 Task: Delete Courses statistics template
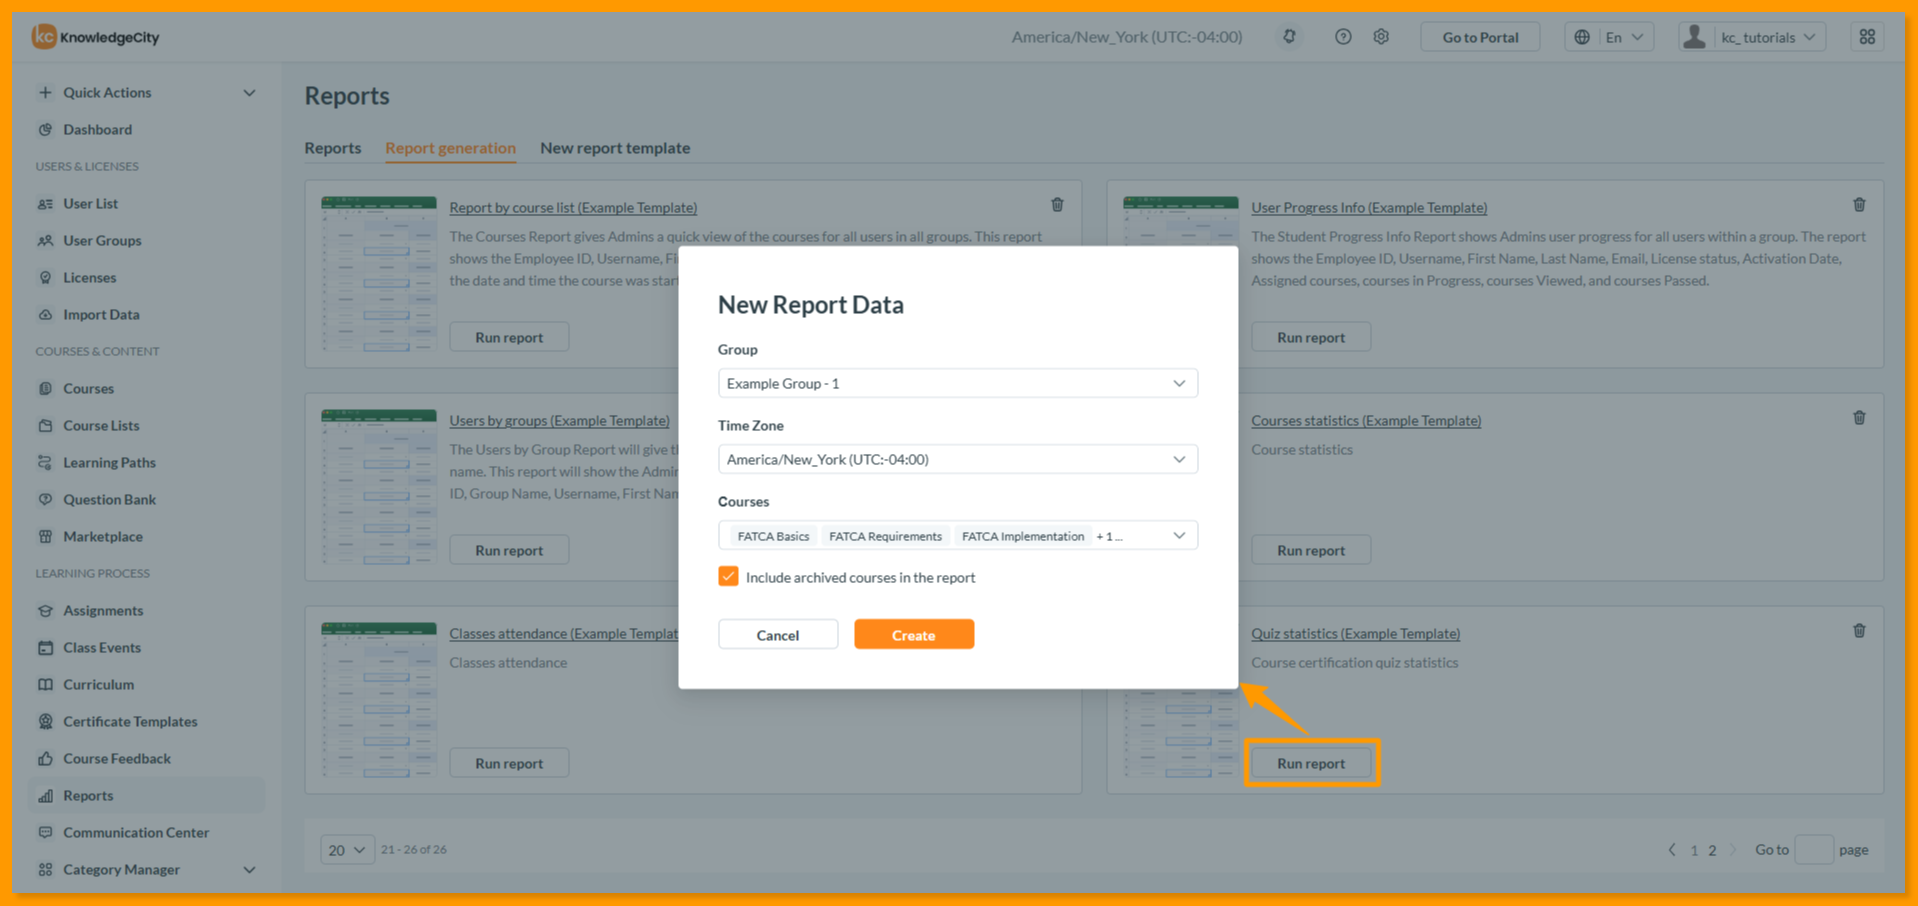[x=1859, y=418]
